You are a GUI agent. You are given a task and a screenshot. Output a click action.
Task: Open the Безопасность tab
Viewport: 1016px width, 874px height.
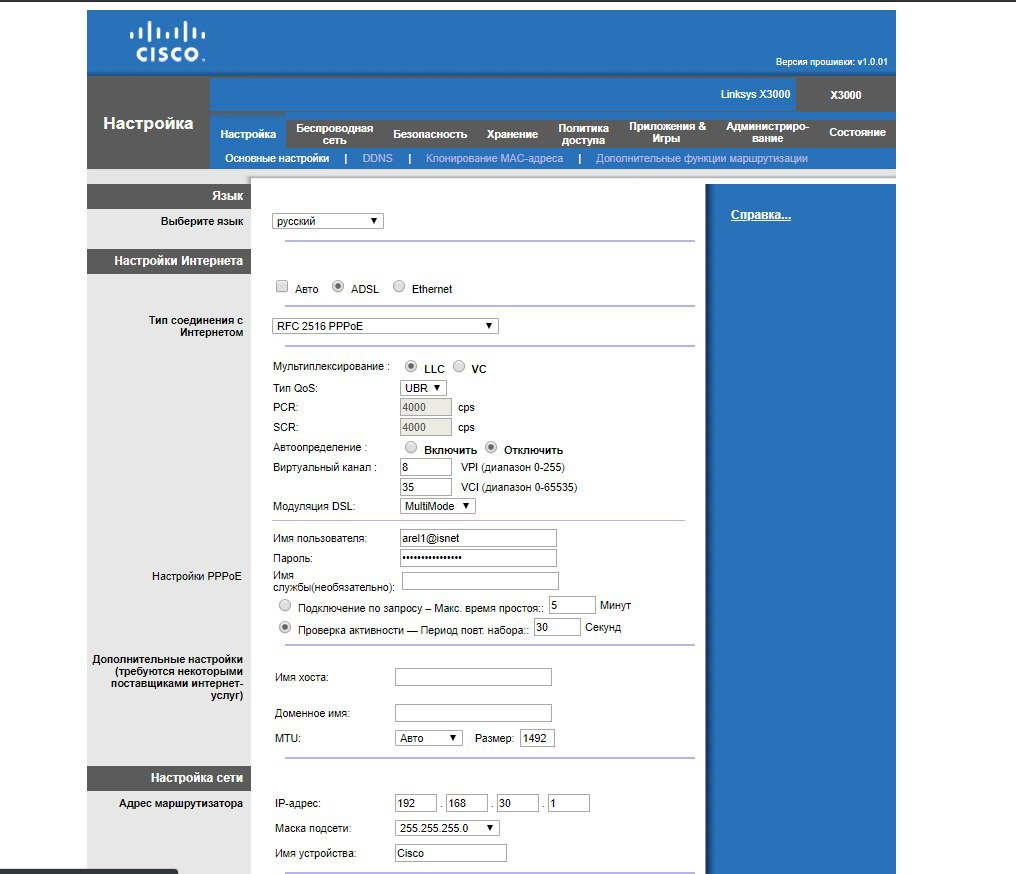(x=430, y=134)
